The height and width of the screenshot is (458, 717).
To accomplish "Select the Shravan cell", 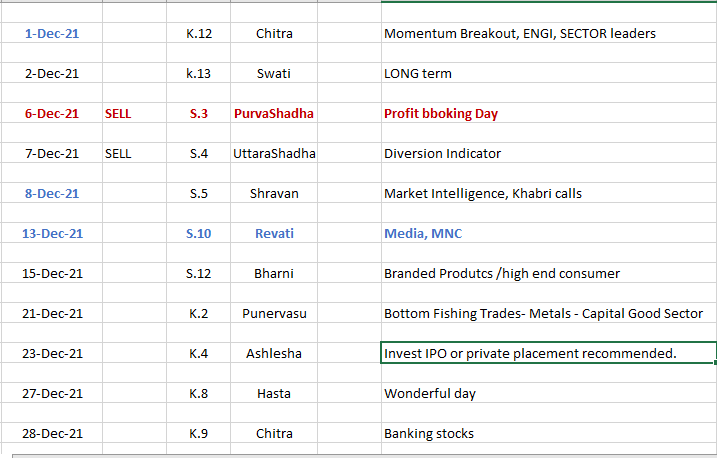I will (x=274, y=193).
